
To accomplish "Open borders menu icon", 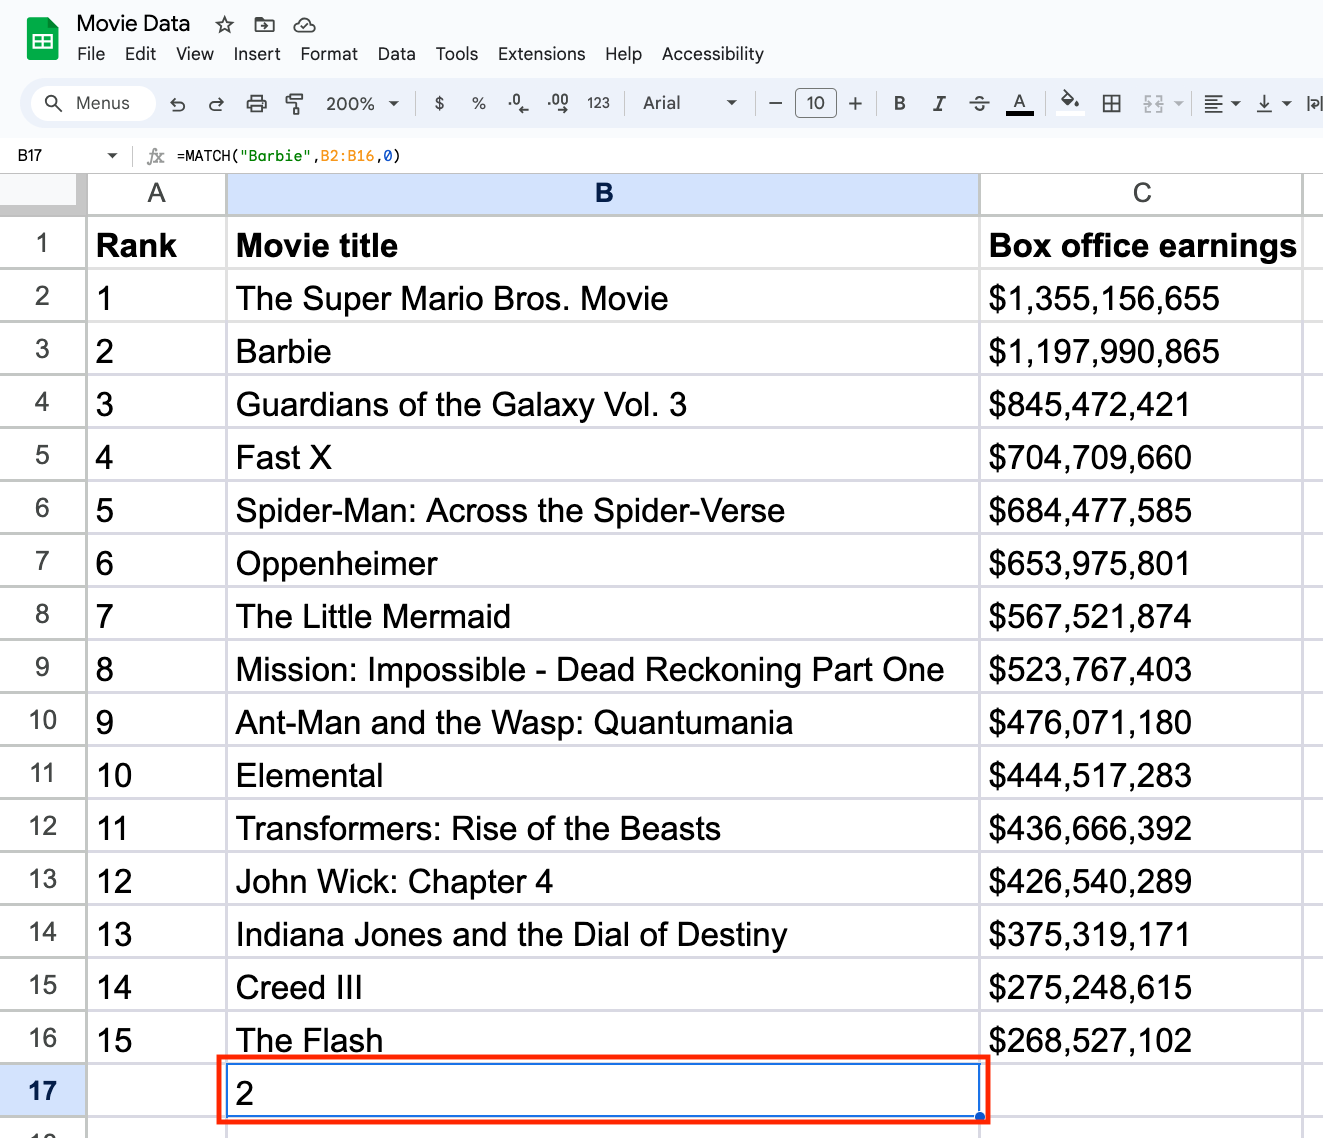I will tap(1111, 103).
